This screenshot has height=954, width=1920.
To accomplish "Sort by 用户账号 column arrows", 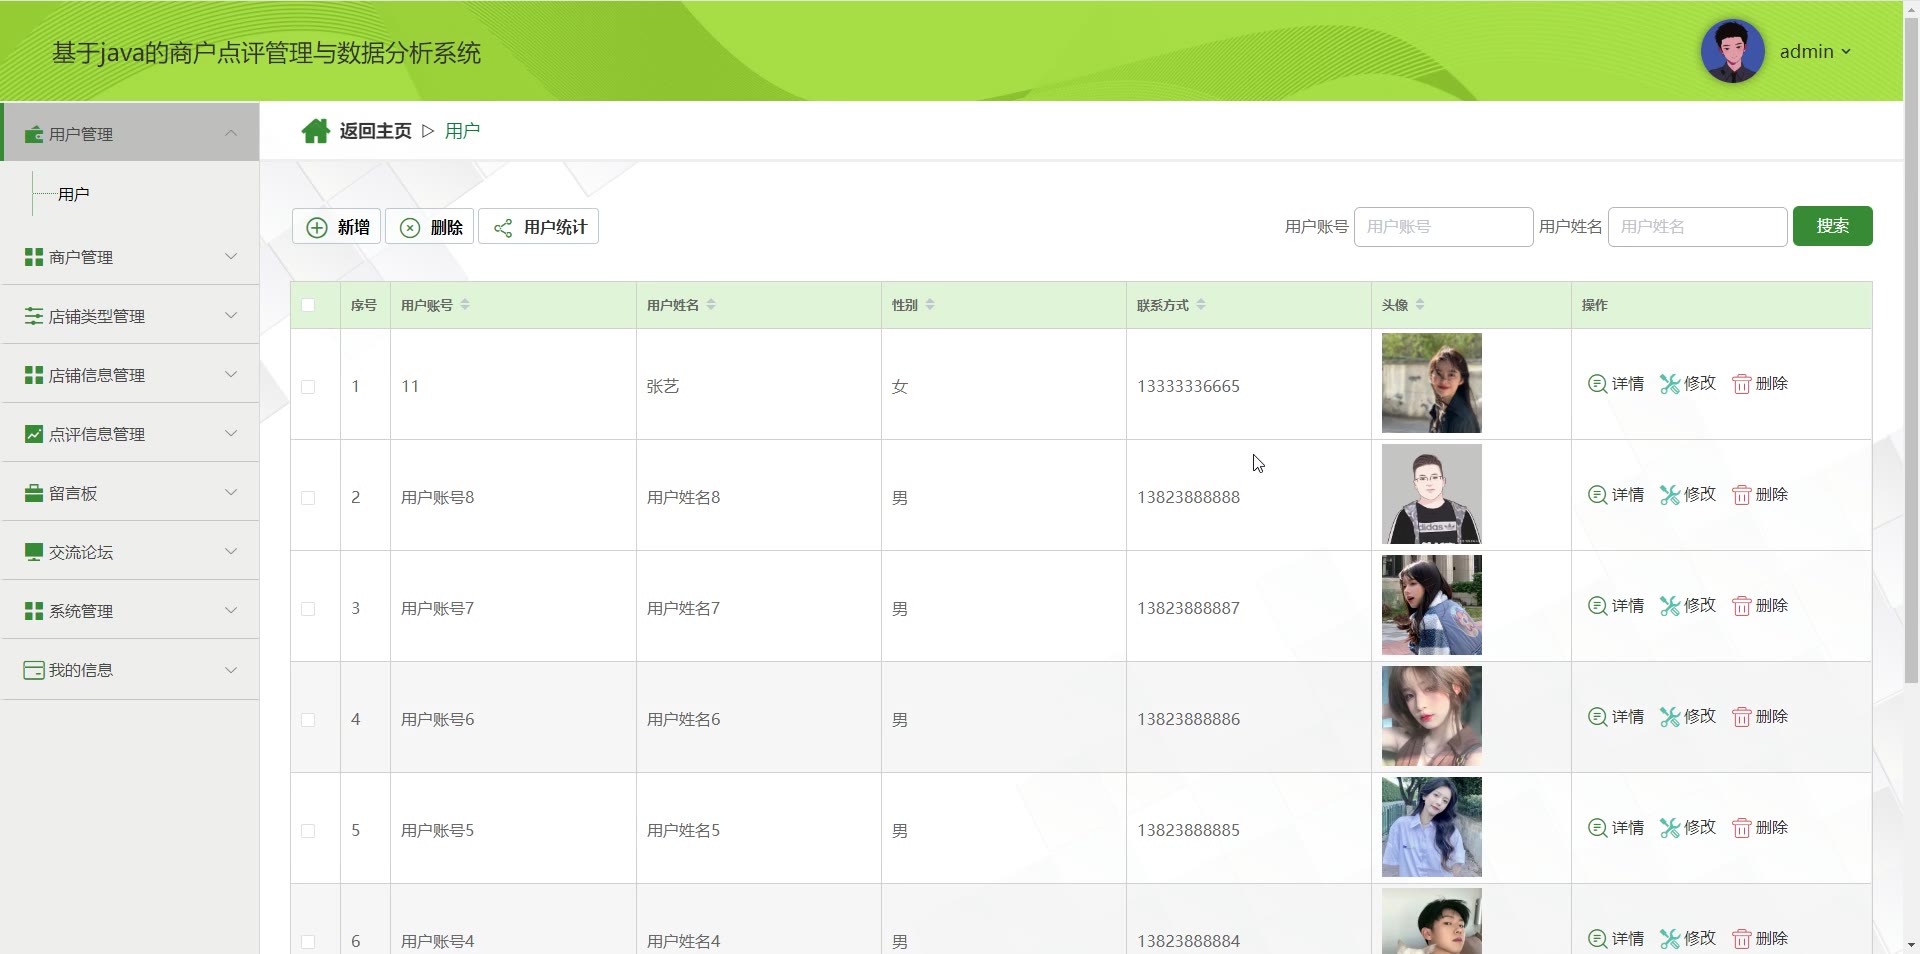I will point(465,305).
